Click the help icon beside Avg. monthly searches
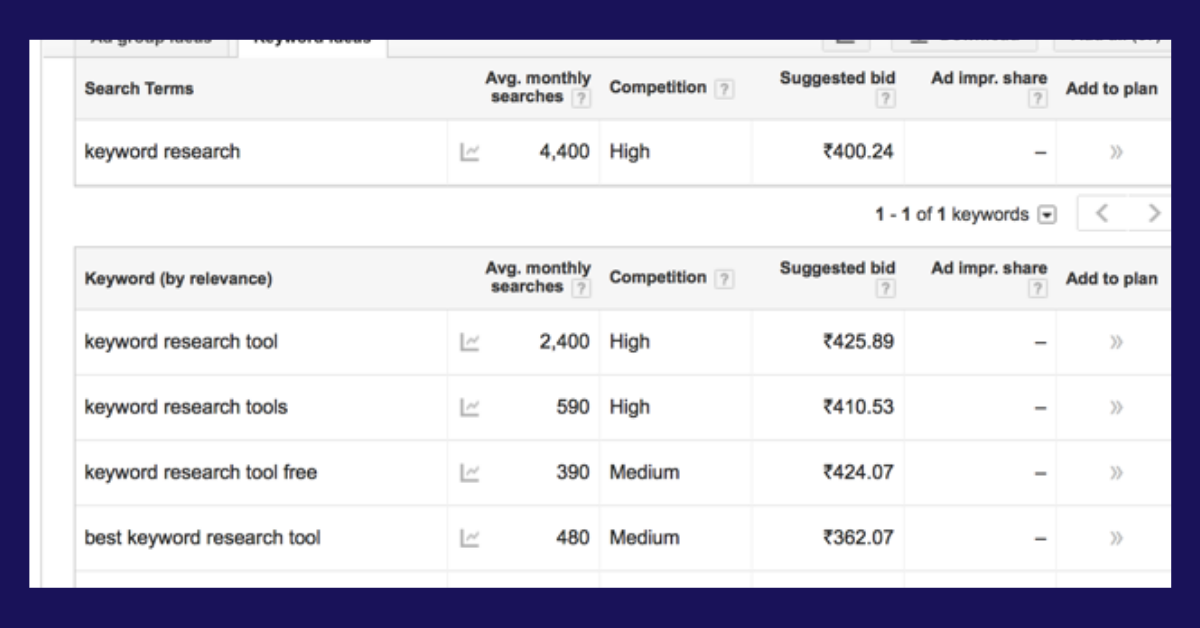 [580, 98]
